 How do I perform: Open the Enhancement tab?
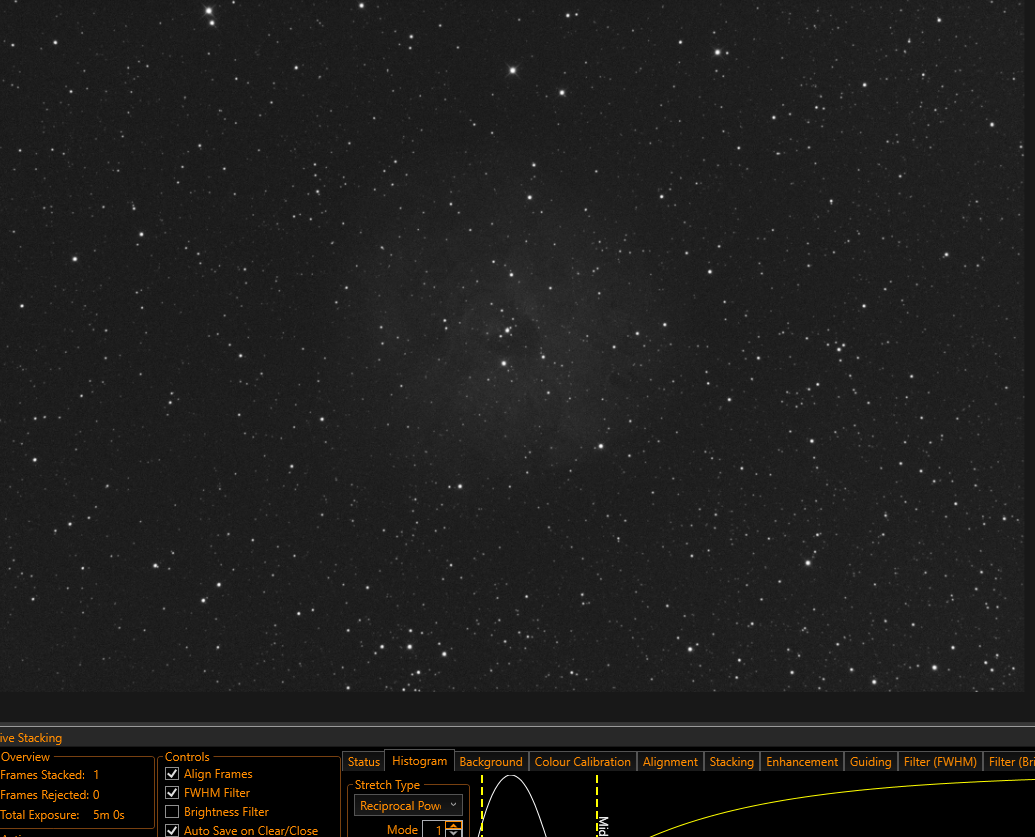click(802, 762)
